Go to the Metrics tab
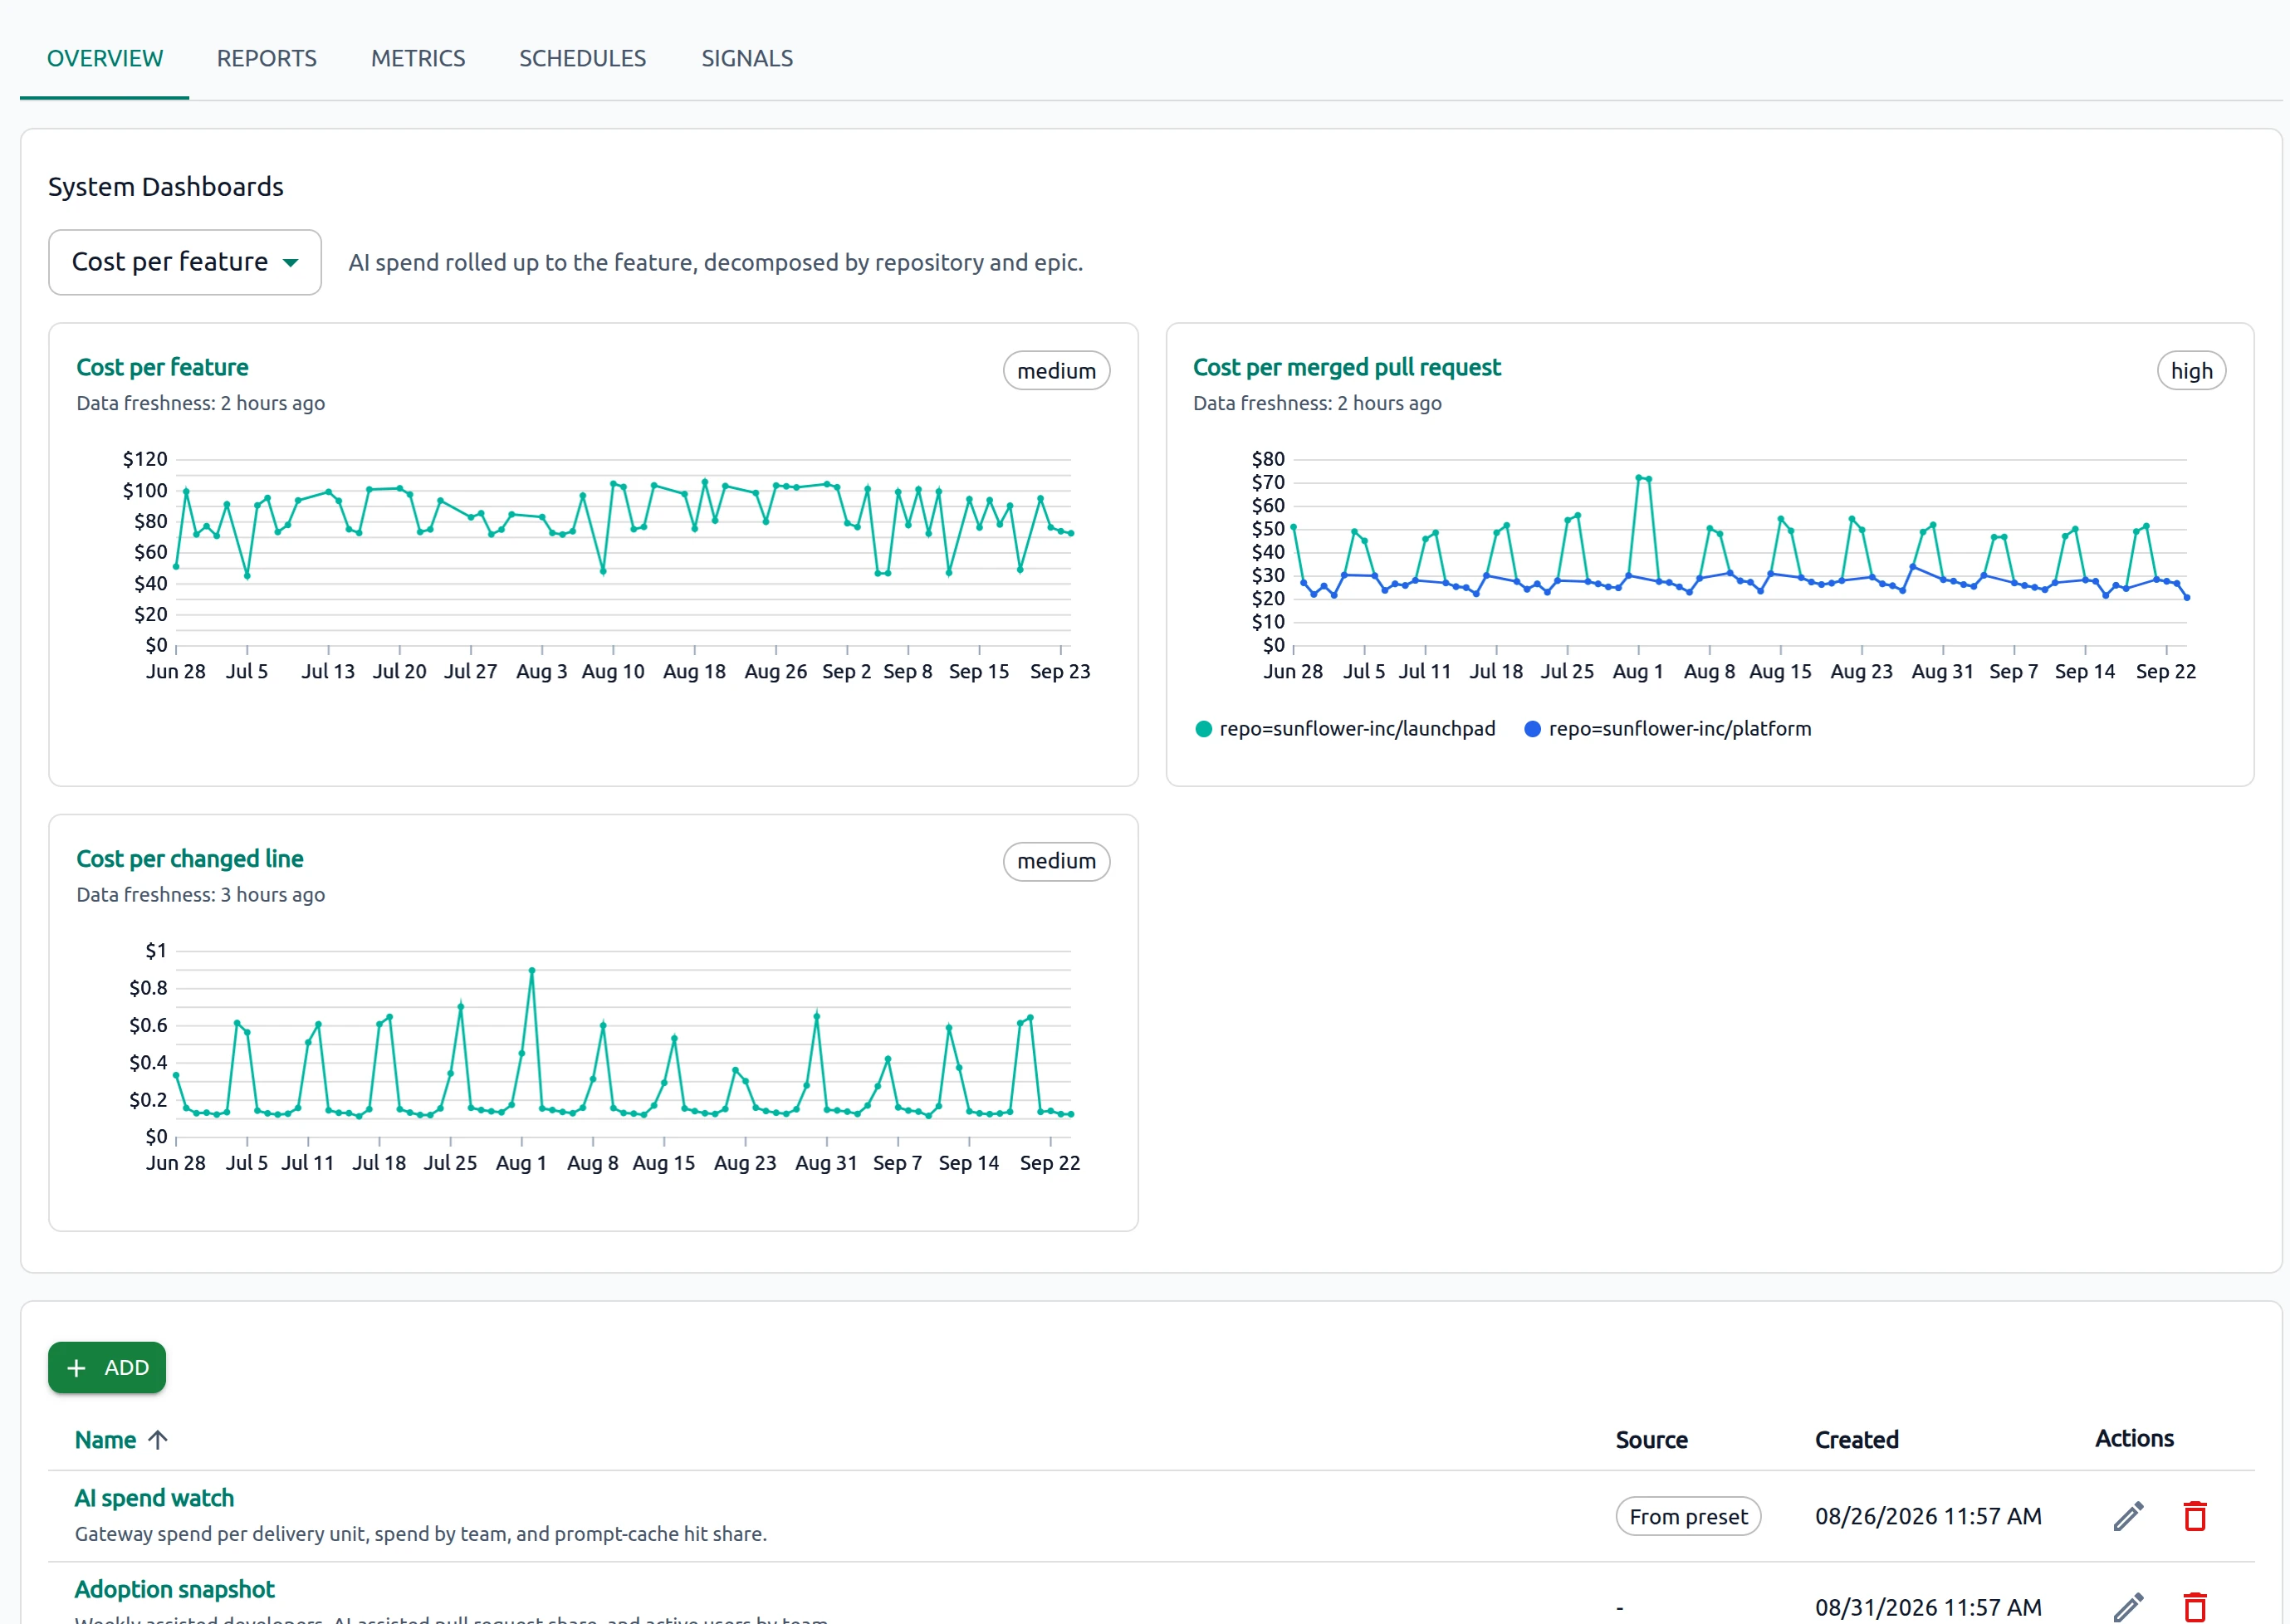This screenshot has width=2290, height=1624. (418, 58)
